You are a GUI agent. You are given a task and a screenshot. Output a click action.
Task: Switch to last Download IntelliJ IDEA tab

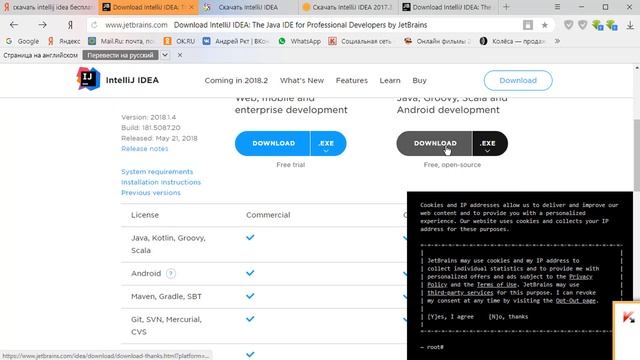[448, 7]
